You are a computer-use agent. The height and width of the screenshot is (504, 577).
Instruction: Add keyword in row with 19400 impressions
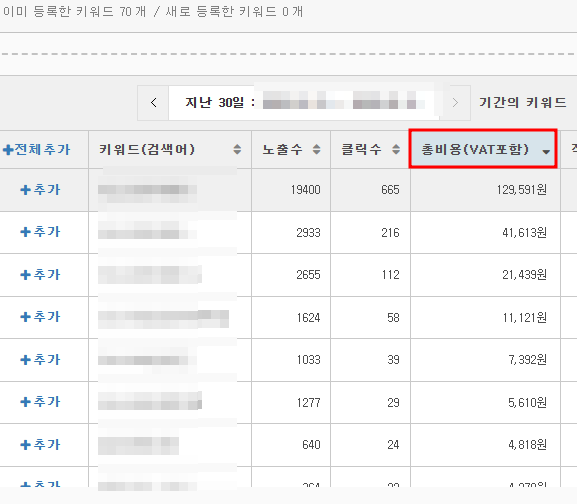tap(40, 190)
